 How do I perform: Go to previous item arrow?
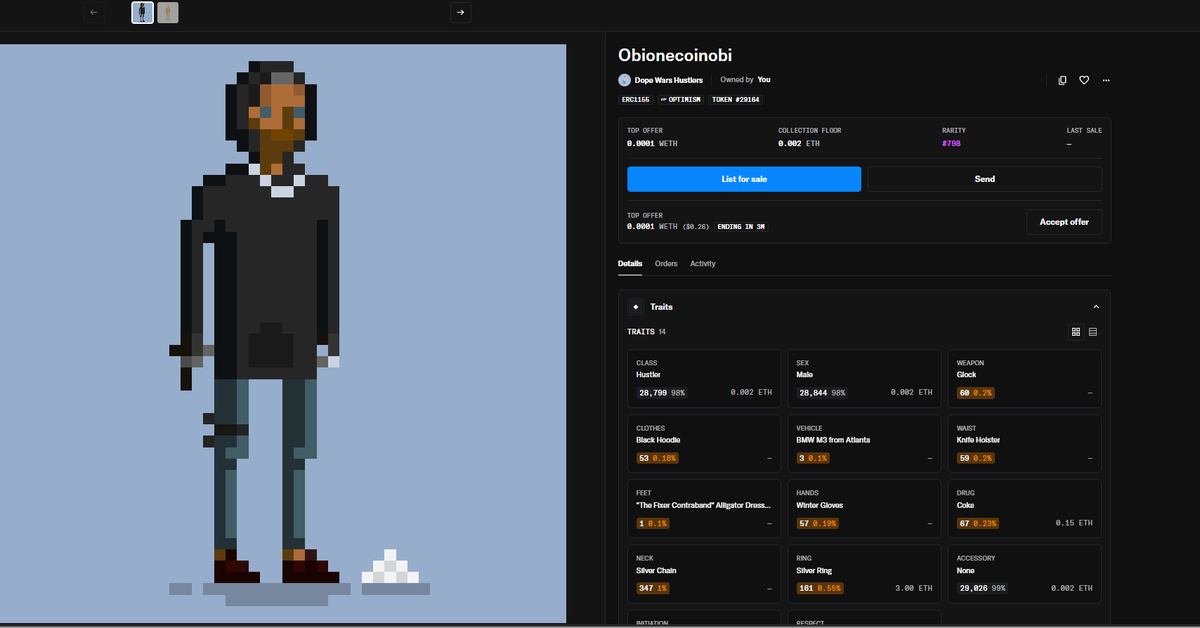(94, 12)
